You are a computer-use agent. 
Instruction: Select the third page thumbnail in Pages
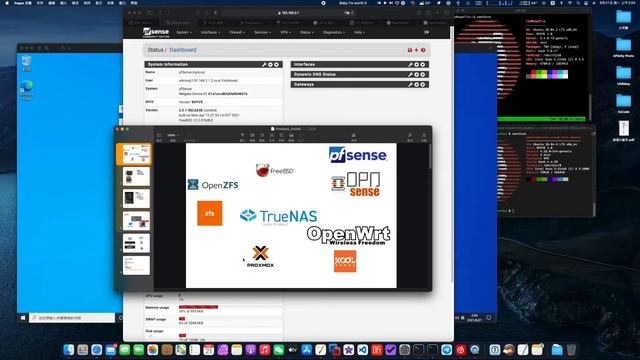136,198
